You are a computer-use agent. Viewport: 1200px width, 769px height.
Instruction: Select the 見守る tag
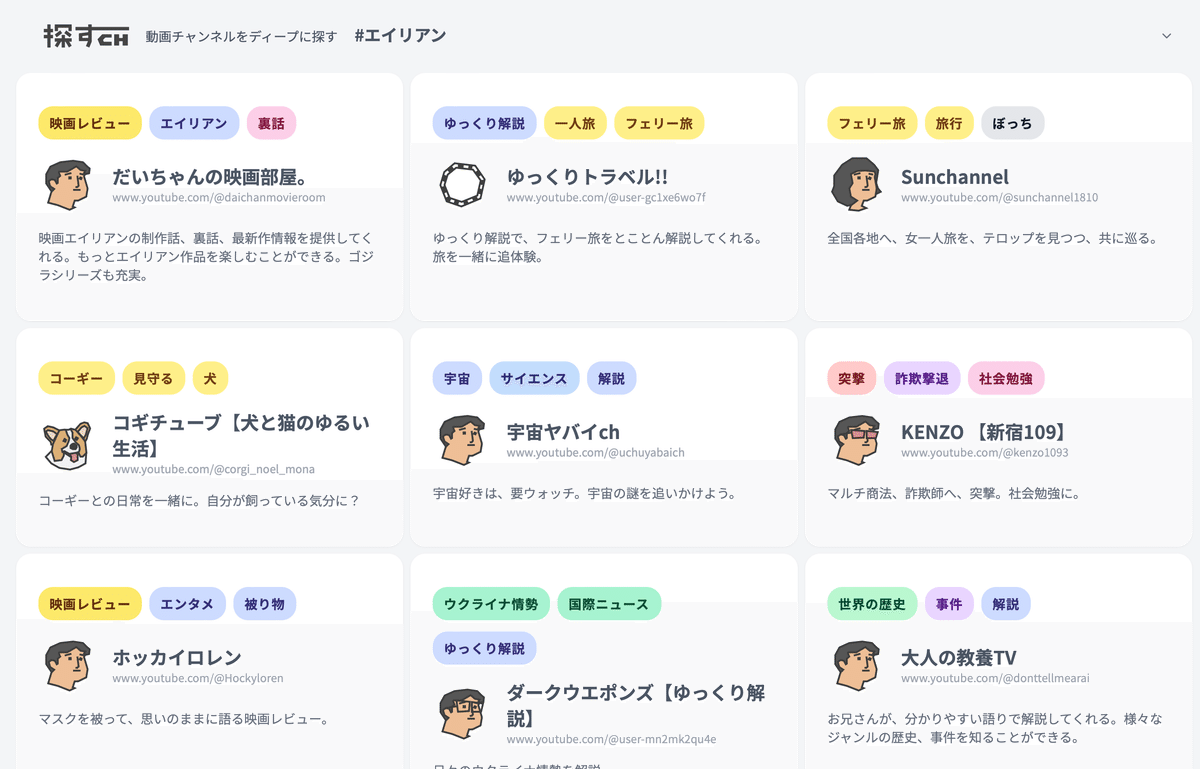coord(153,378)
